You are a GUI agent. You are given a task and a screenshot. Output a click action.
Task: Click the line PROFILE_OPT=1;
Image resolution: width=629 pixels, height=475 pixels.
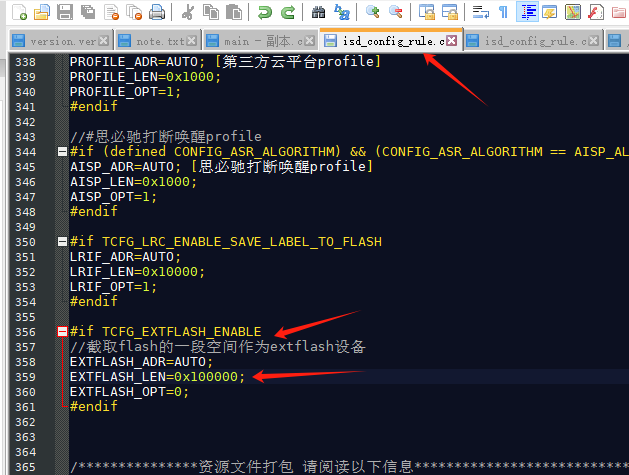pos(125,92)
